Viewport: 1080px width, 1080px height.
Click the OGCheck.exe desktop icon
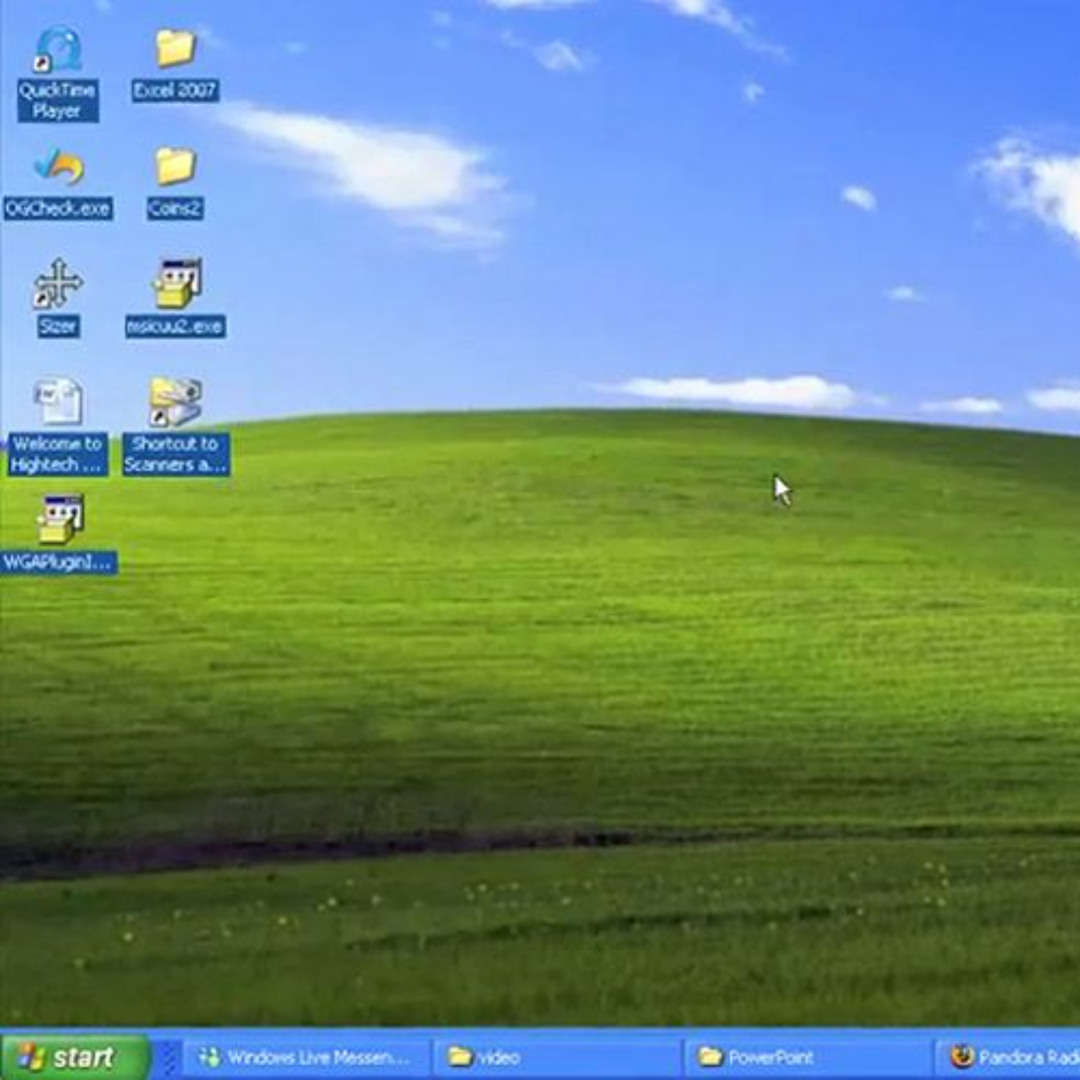tap(58, 166)
